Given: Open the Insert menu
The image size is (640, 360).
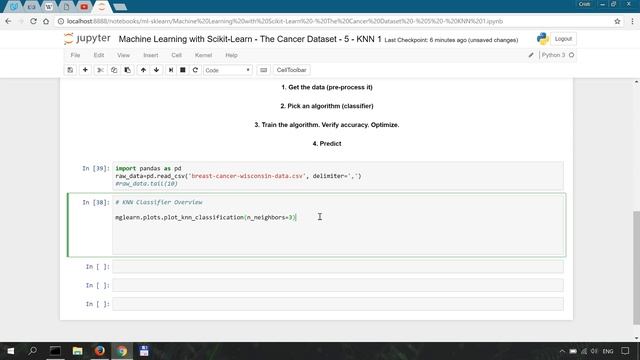Looking at the screenshot, I should click(151, 55).
